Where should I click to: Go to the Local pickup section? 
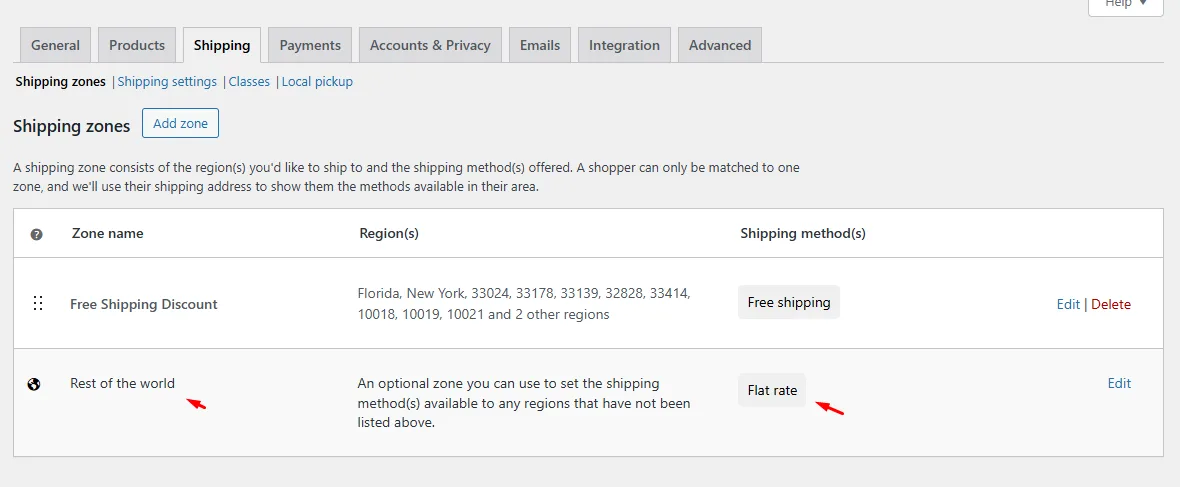(317, 81)
